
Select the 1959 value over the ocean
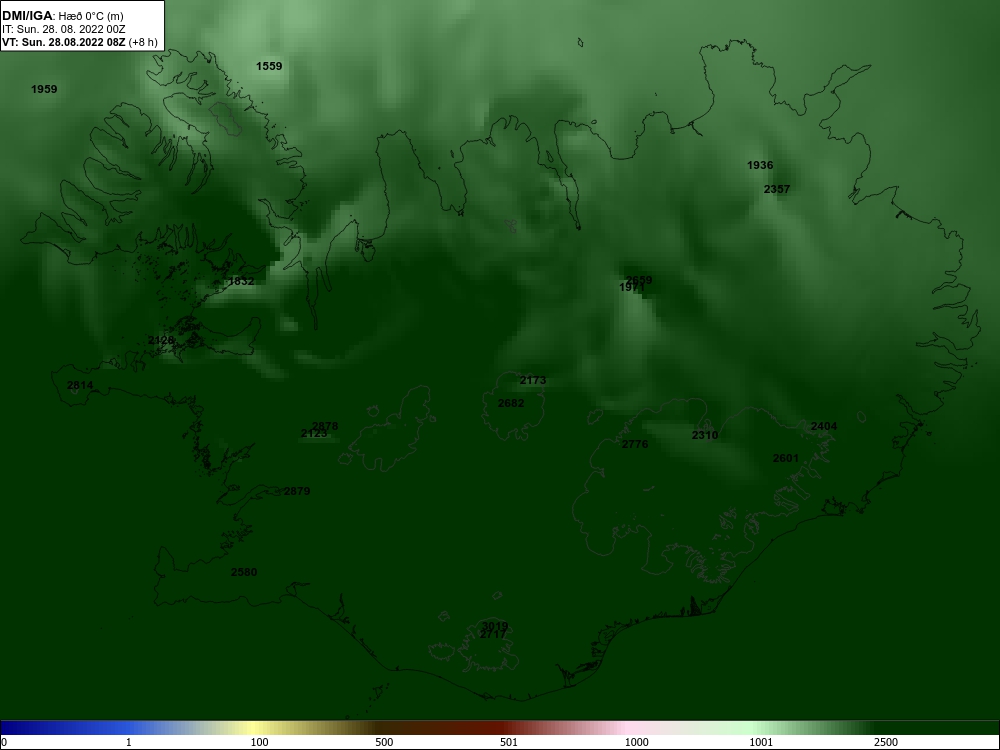[44, 89]
